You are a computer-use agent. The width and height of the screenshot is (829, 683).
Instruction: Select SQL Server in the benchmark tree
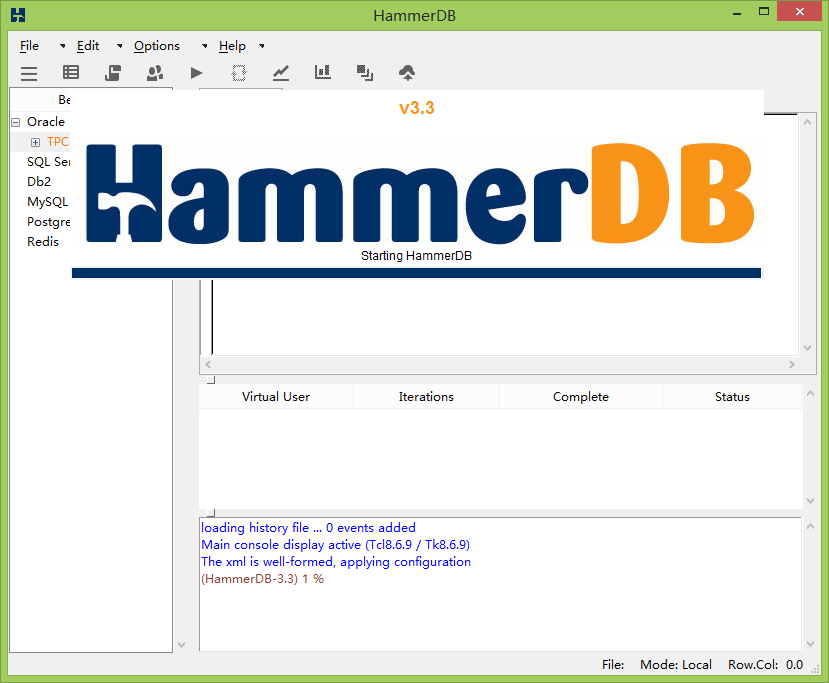48,162
